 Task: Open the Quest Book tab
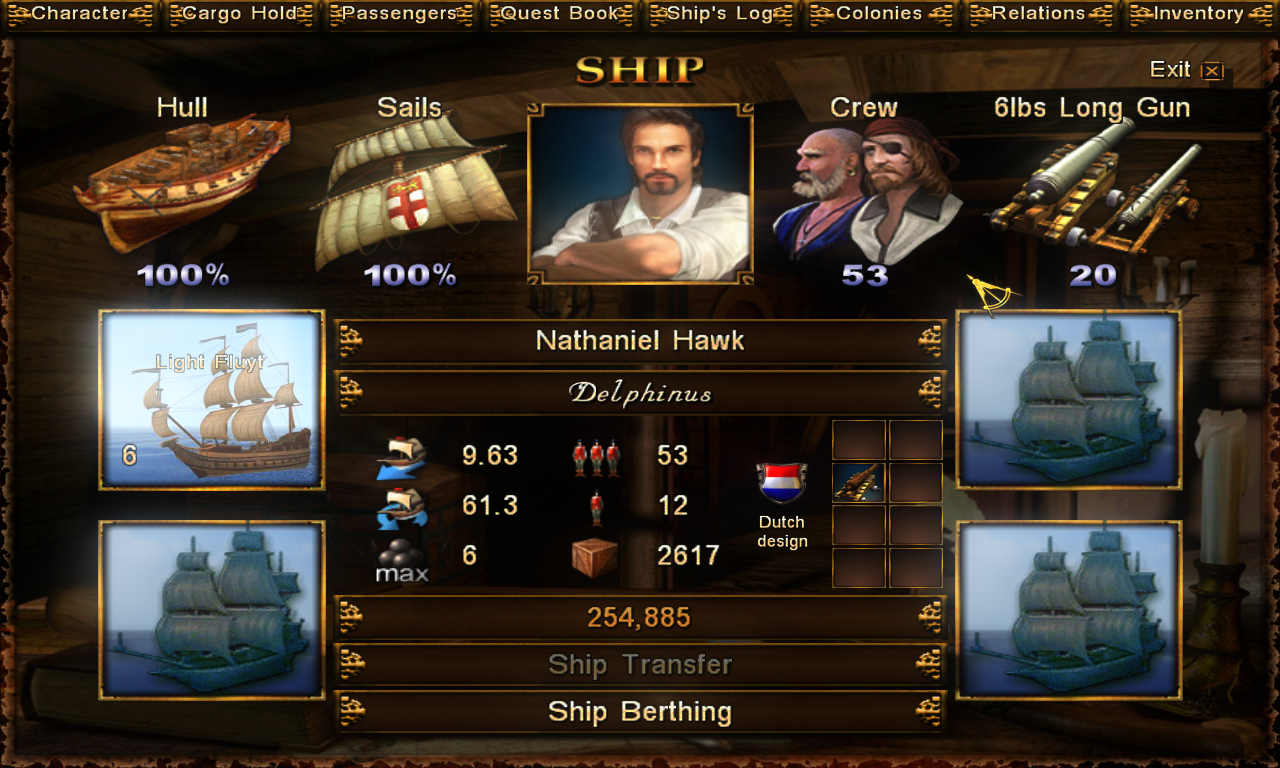pyautogui.click(x=560, y=14)
